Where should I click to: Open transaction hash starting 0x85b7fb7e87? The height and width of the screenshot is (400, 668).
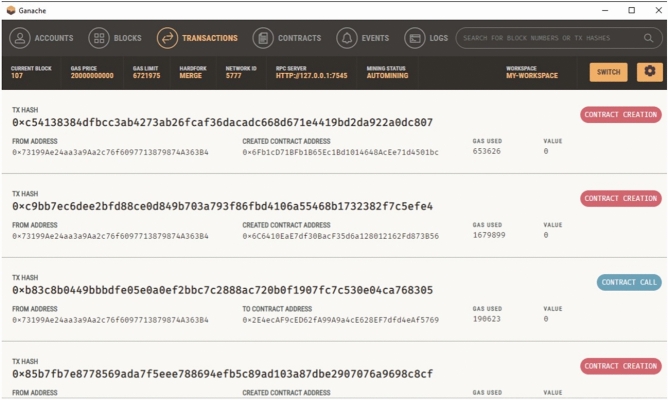[x=222, y=374]
